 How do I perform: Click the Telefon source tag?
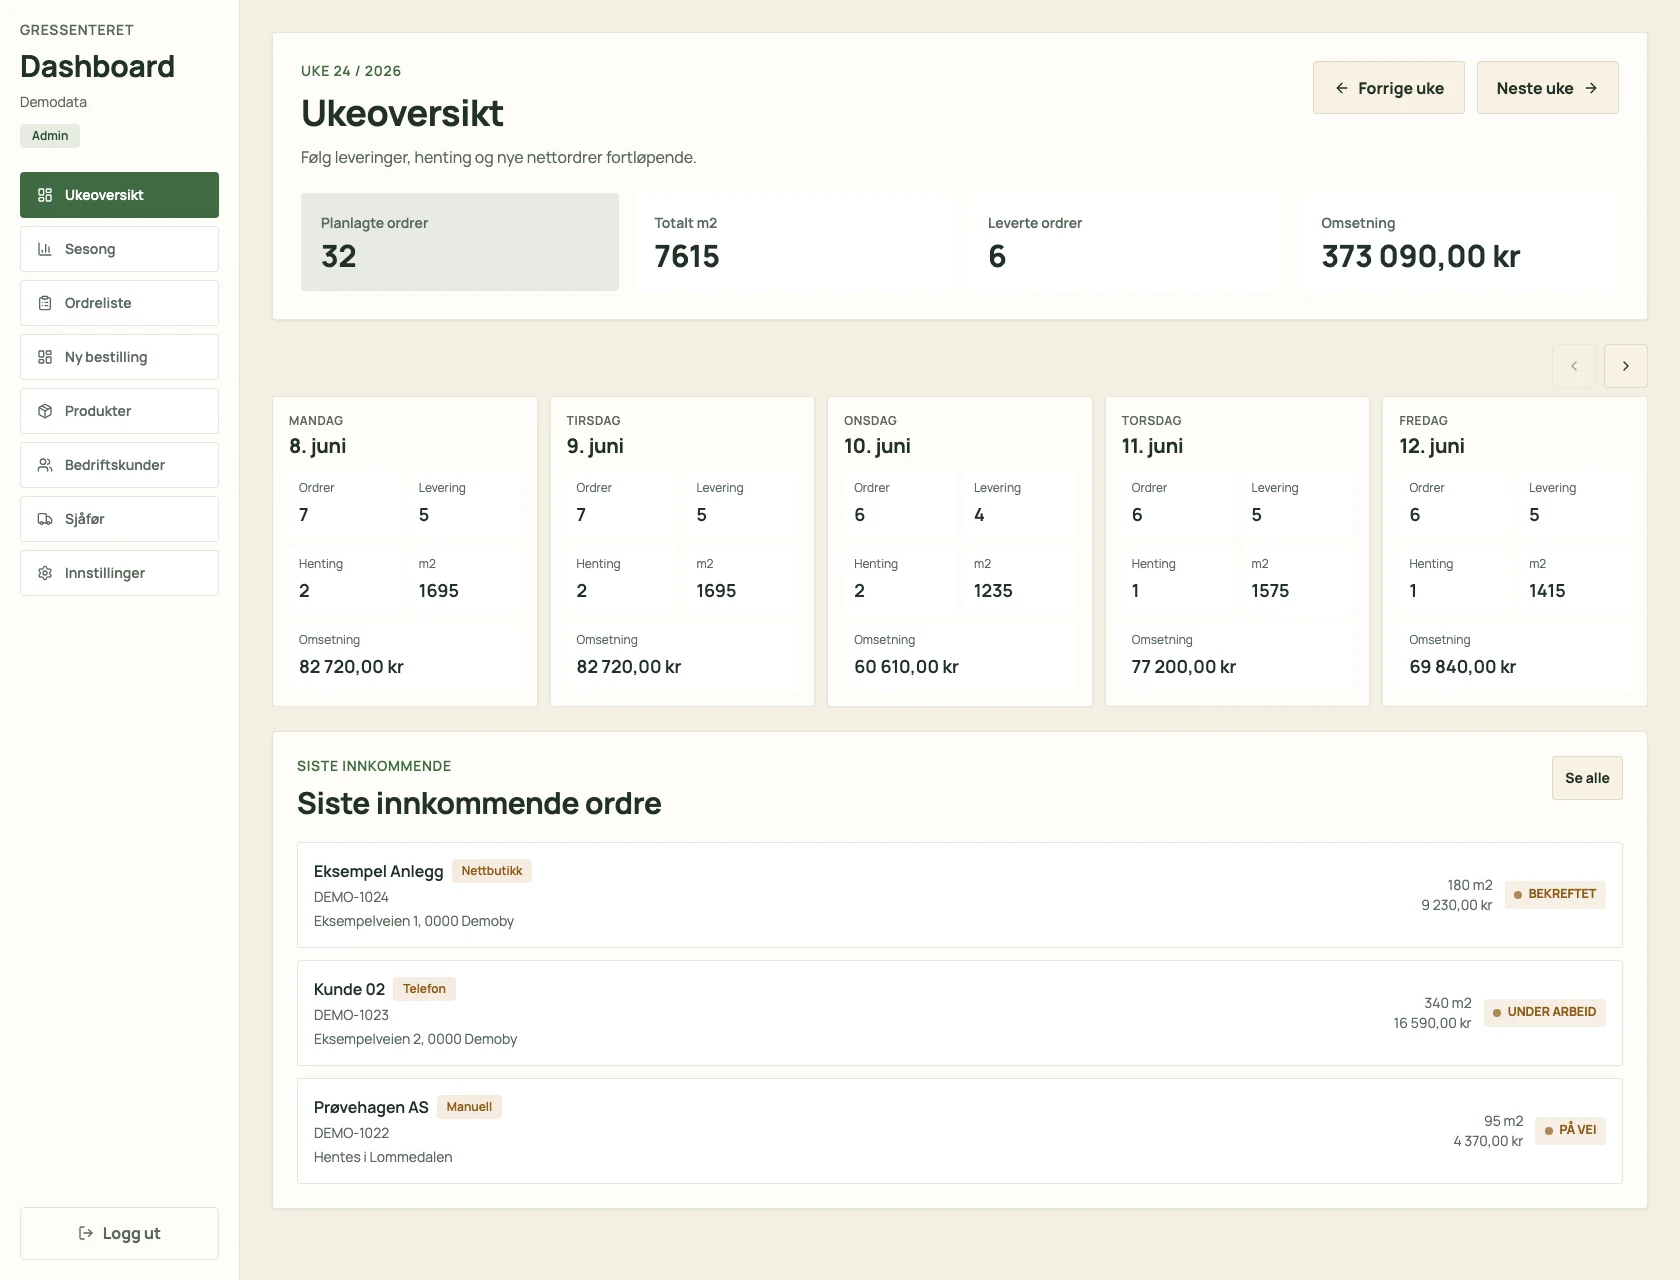coord(424,989)
